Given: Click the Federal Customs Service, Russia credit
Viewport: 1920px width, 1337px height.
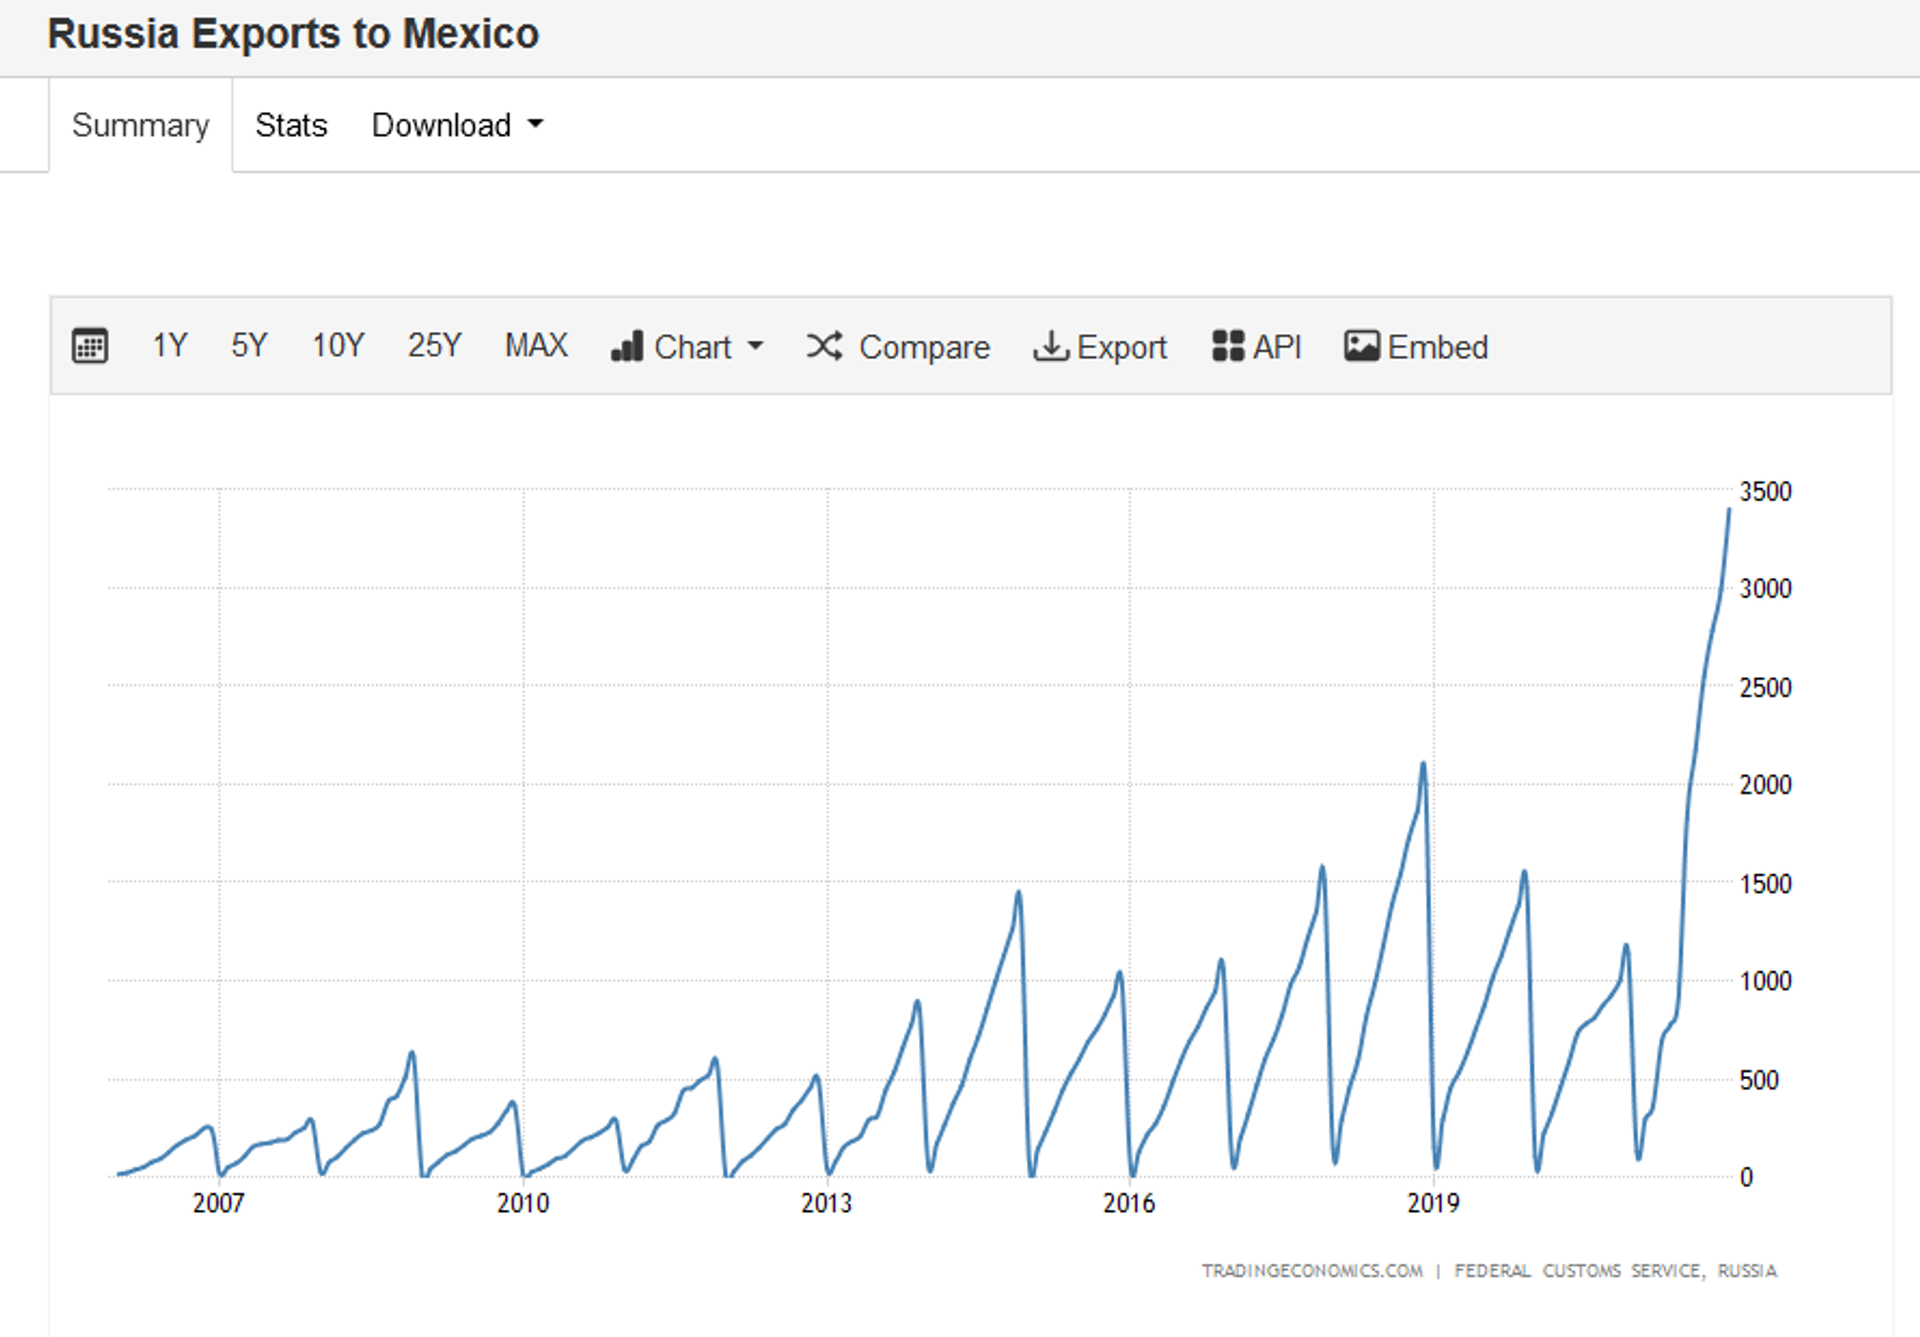Looking at the screenshot, I should coord(1615,1270).
